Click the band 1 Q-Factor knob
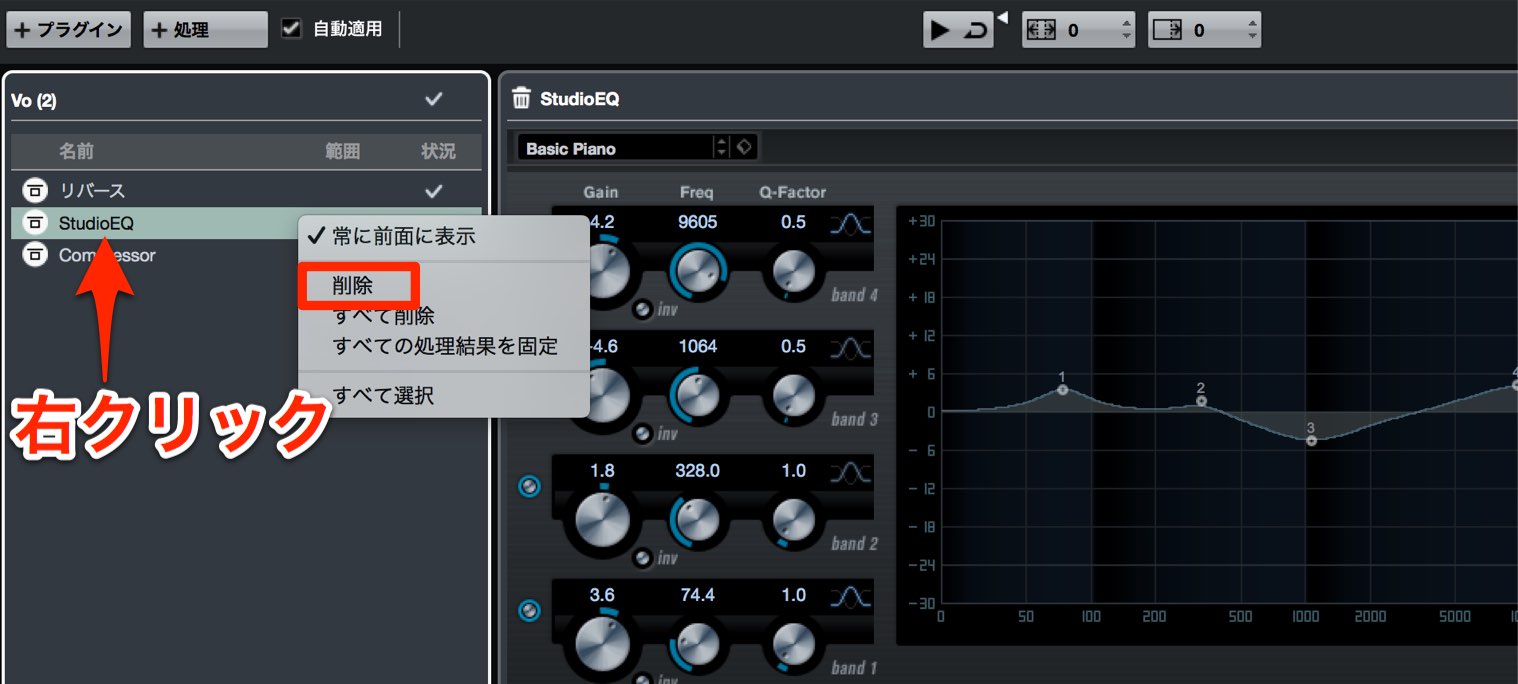This screenshot has width=1518, height=684. (794, 642)
